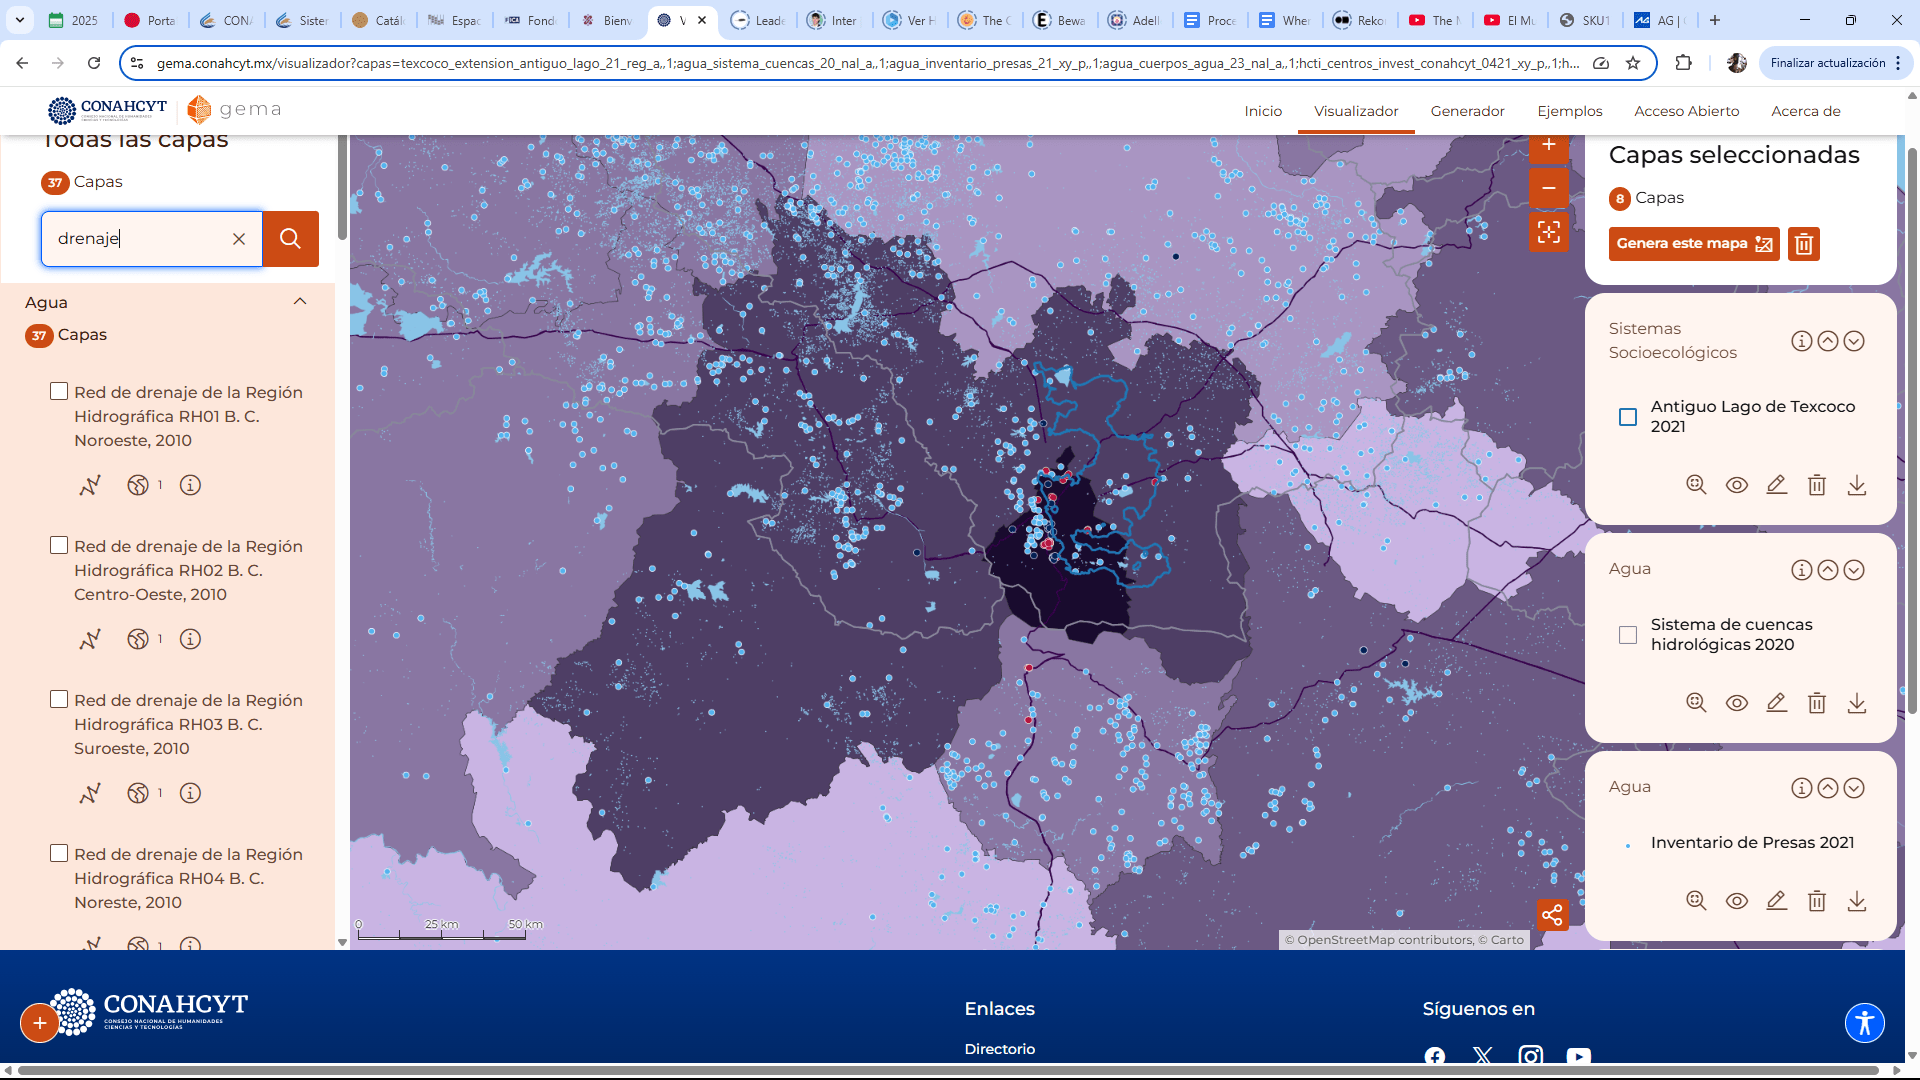Image resolution: width=1920 pixels, height=1080 pixels.
Task: Click the share map icon
Action: (x=1552, y=915)
